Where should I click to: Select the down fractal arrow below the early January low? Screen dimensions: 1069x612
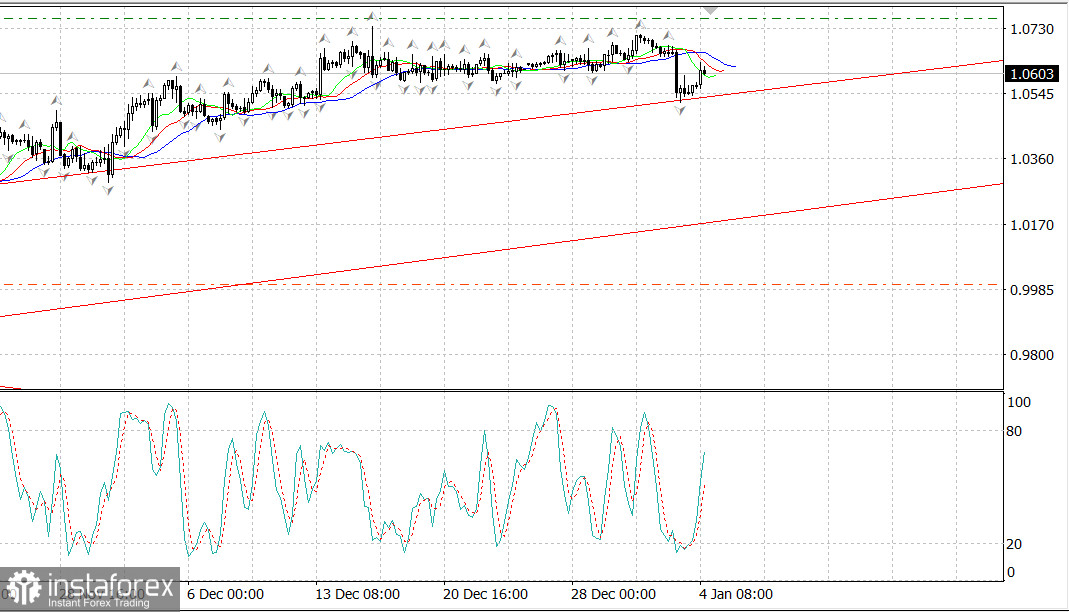[680, 109]
